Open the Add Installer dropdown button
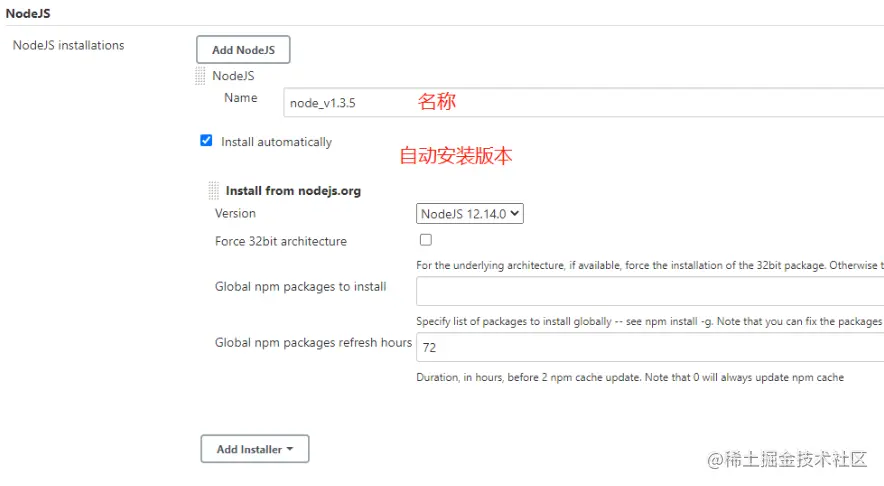The image size is (884, 486). (x=255, y=449)
